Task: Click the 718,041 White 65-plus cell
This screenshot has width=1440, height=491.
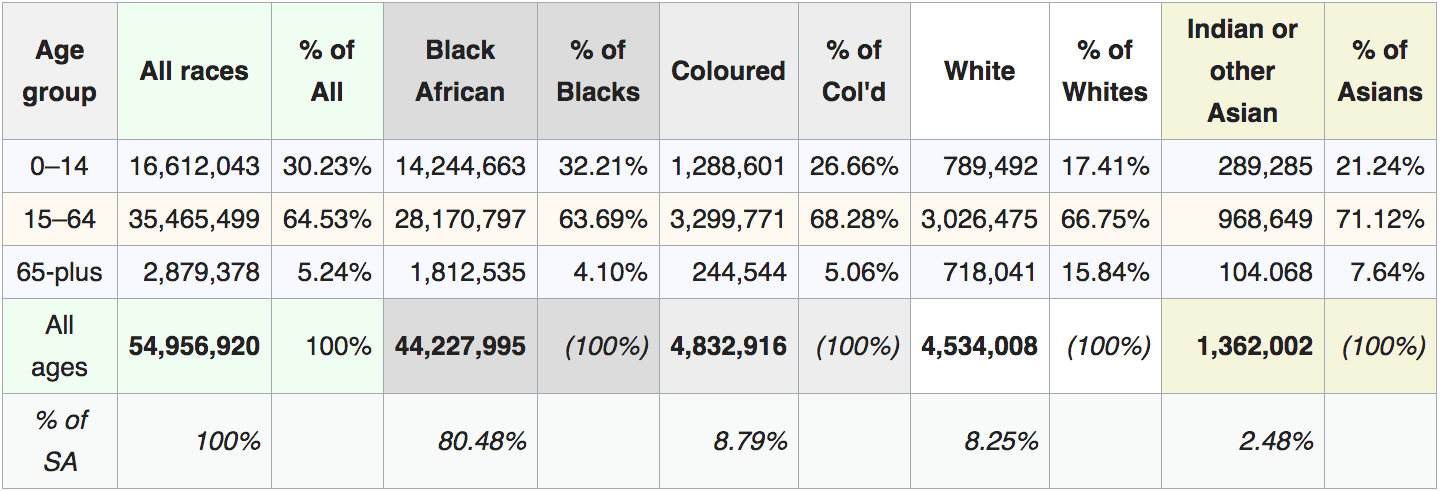Action: click(x=979, y=272)
